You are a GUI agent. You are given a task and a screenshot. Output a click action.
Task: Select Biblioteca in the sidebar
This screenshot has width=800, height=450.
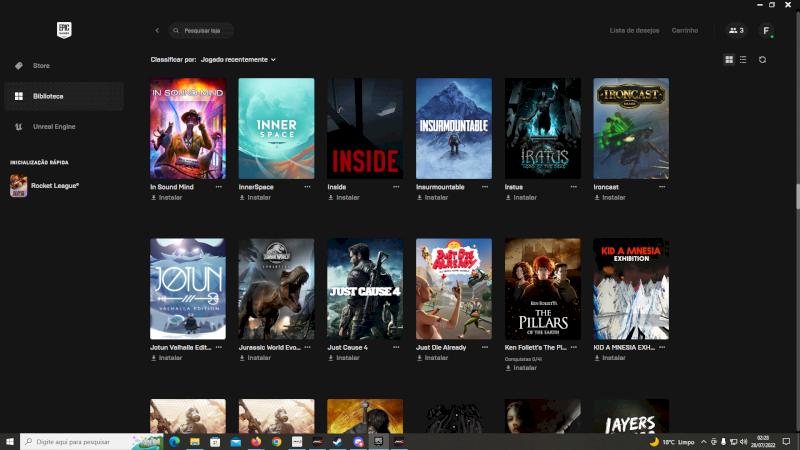pyautogui.click(x=47, y=96)
